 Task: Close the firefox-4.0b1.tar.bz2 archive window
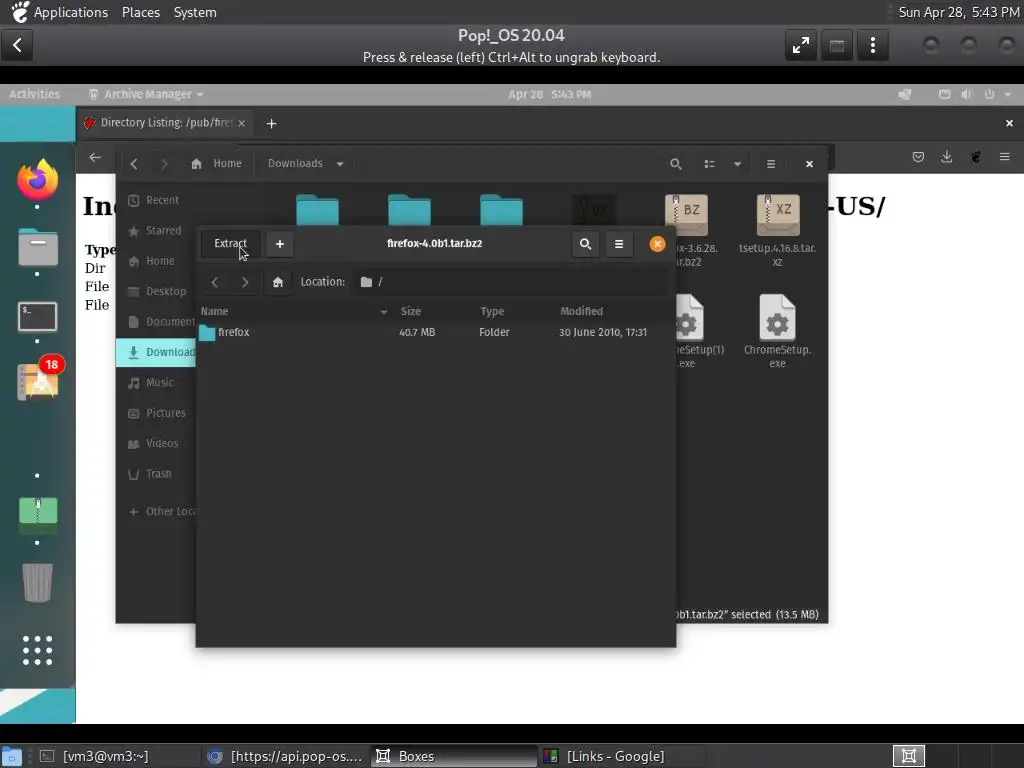[657, 244]
